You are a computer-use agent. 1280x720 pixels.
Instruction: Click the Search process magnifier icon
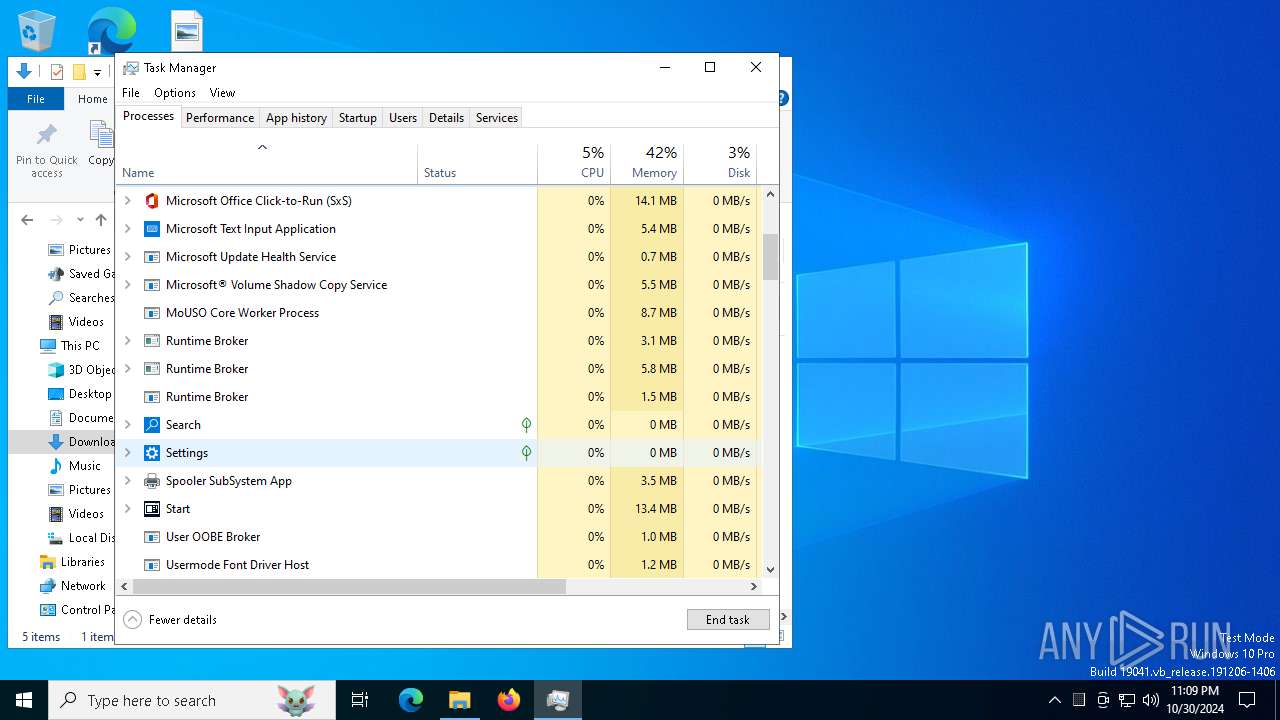[x=152, y=425]
